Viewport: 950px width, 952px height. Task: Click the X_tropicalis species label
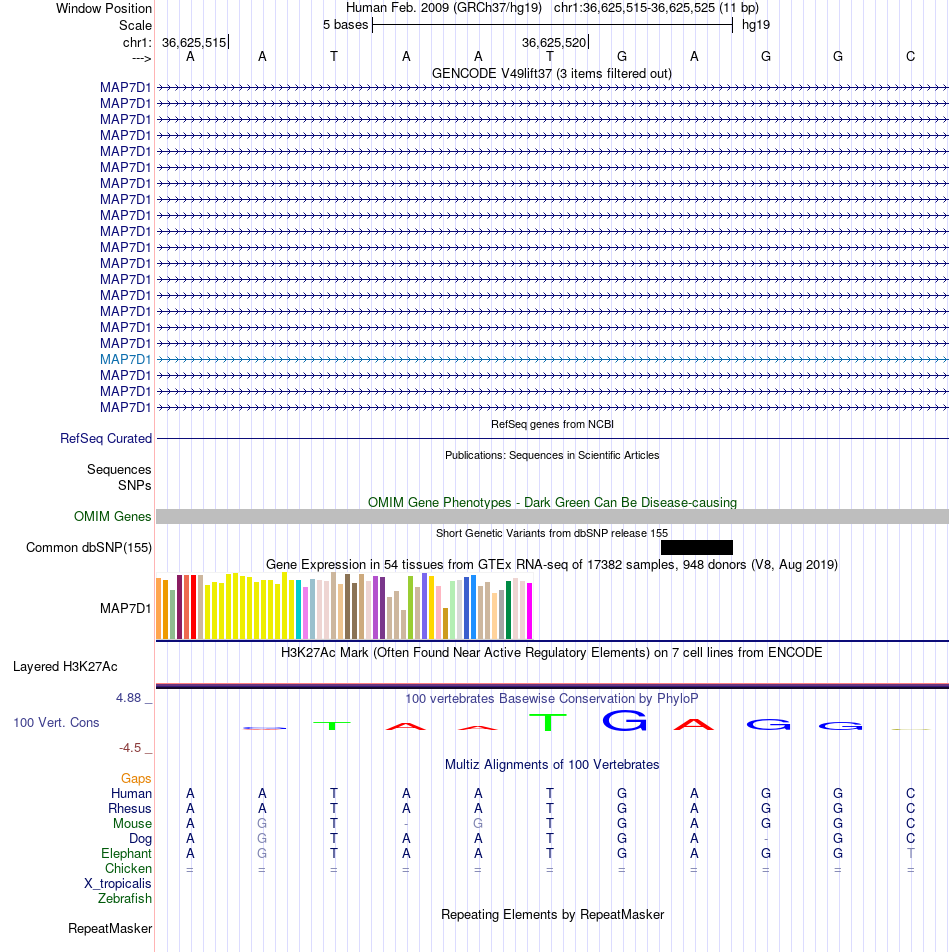[x=118, y=883]
